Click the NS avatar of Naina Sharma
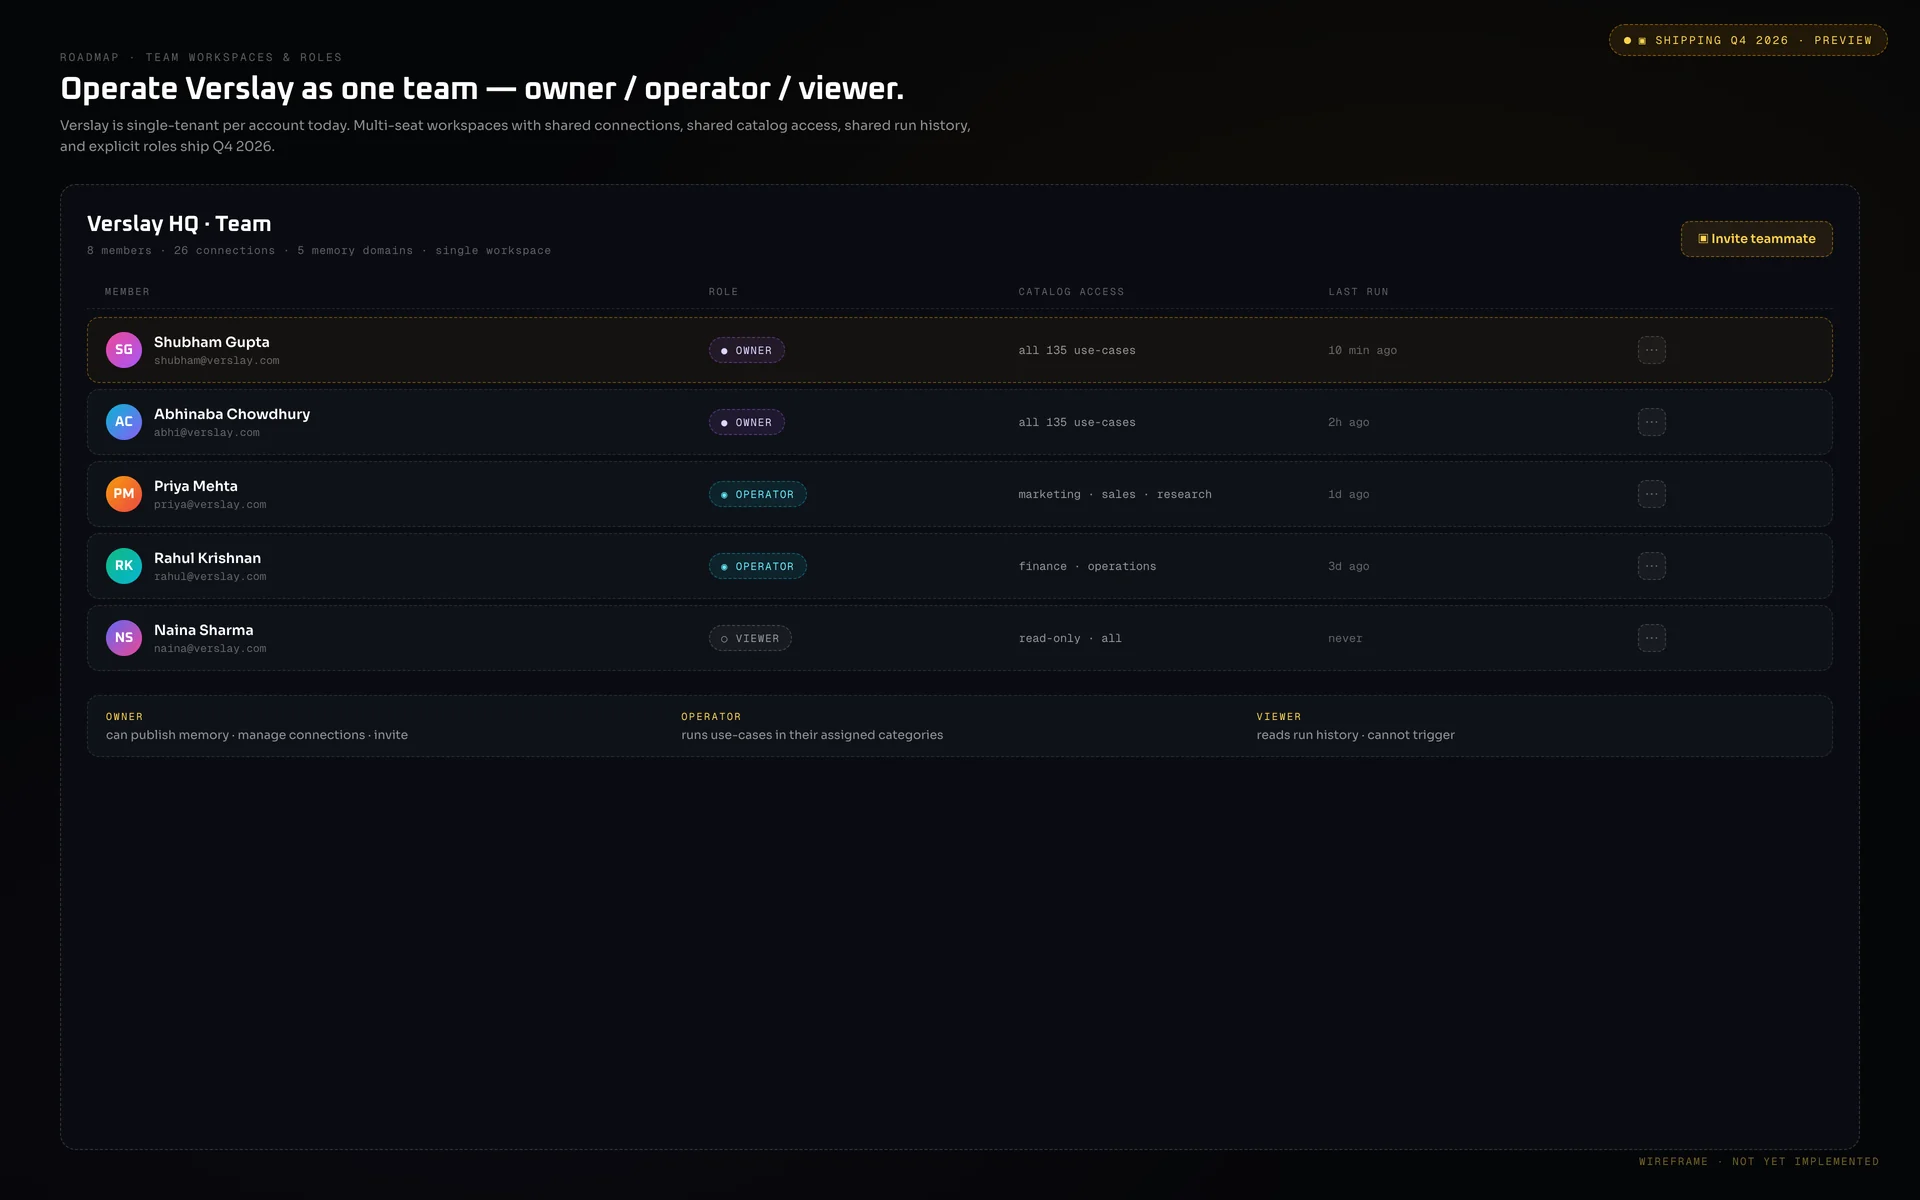 [124, 638]
